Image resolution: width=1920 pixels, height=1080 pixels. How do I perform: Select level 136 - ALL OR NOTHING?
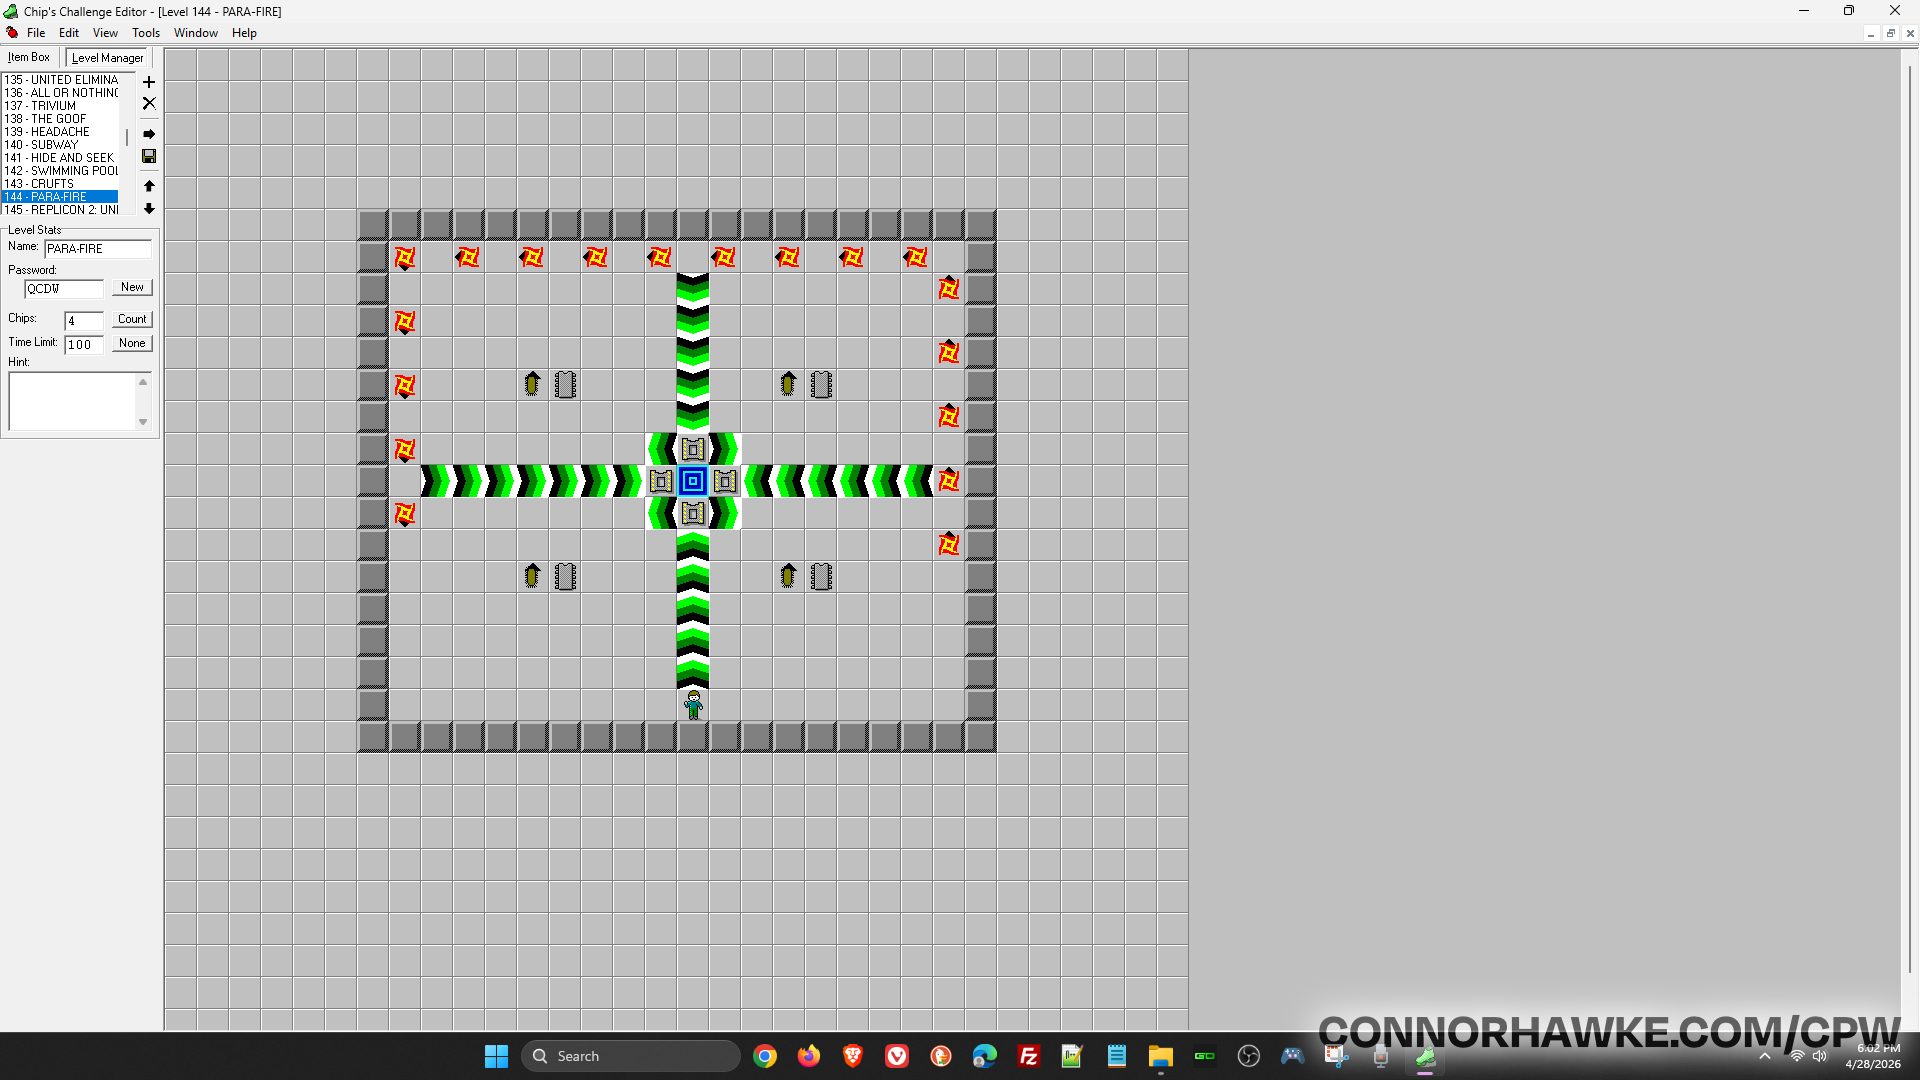click(61, 93)
